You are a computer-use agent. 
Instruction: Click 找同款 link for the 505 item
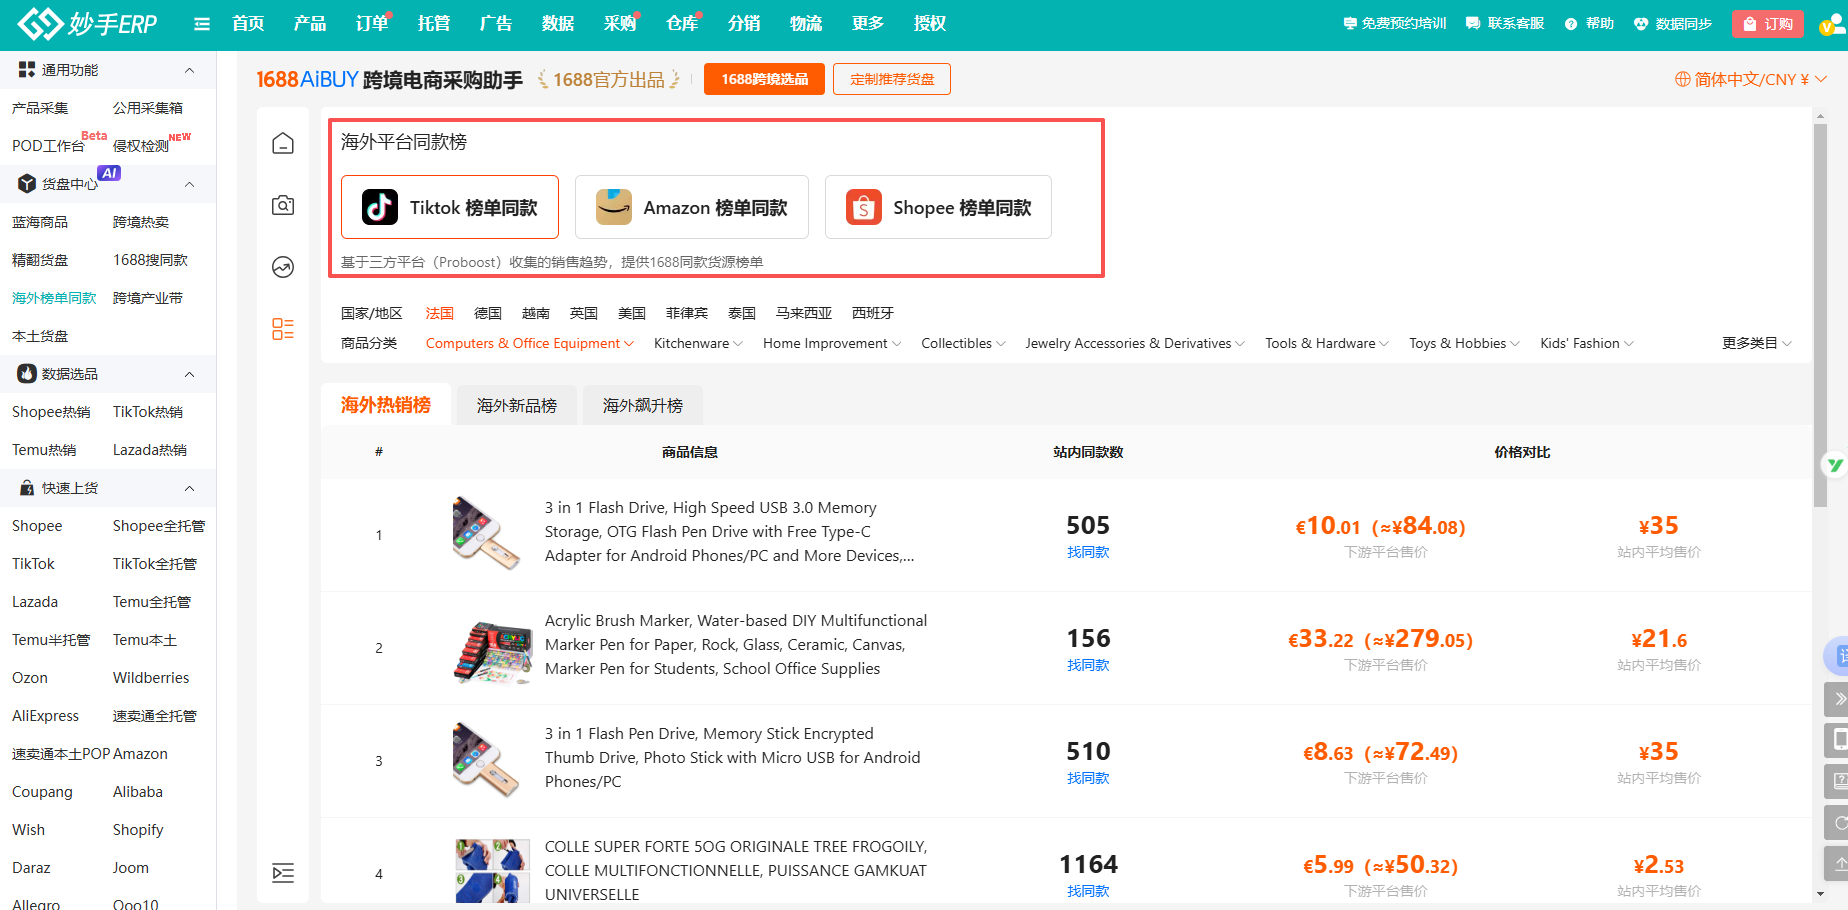coord(1088,552)
